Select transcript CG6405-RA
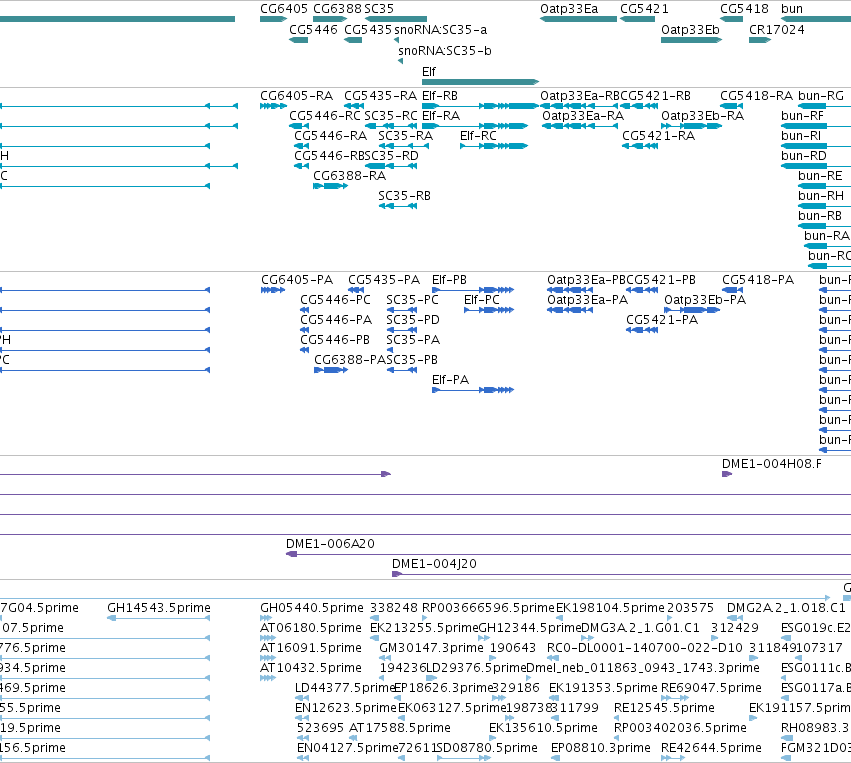Screen dimensions: 851x763 point(273,106)
